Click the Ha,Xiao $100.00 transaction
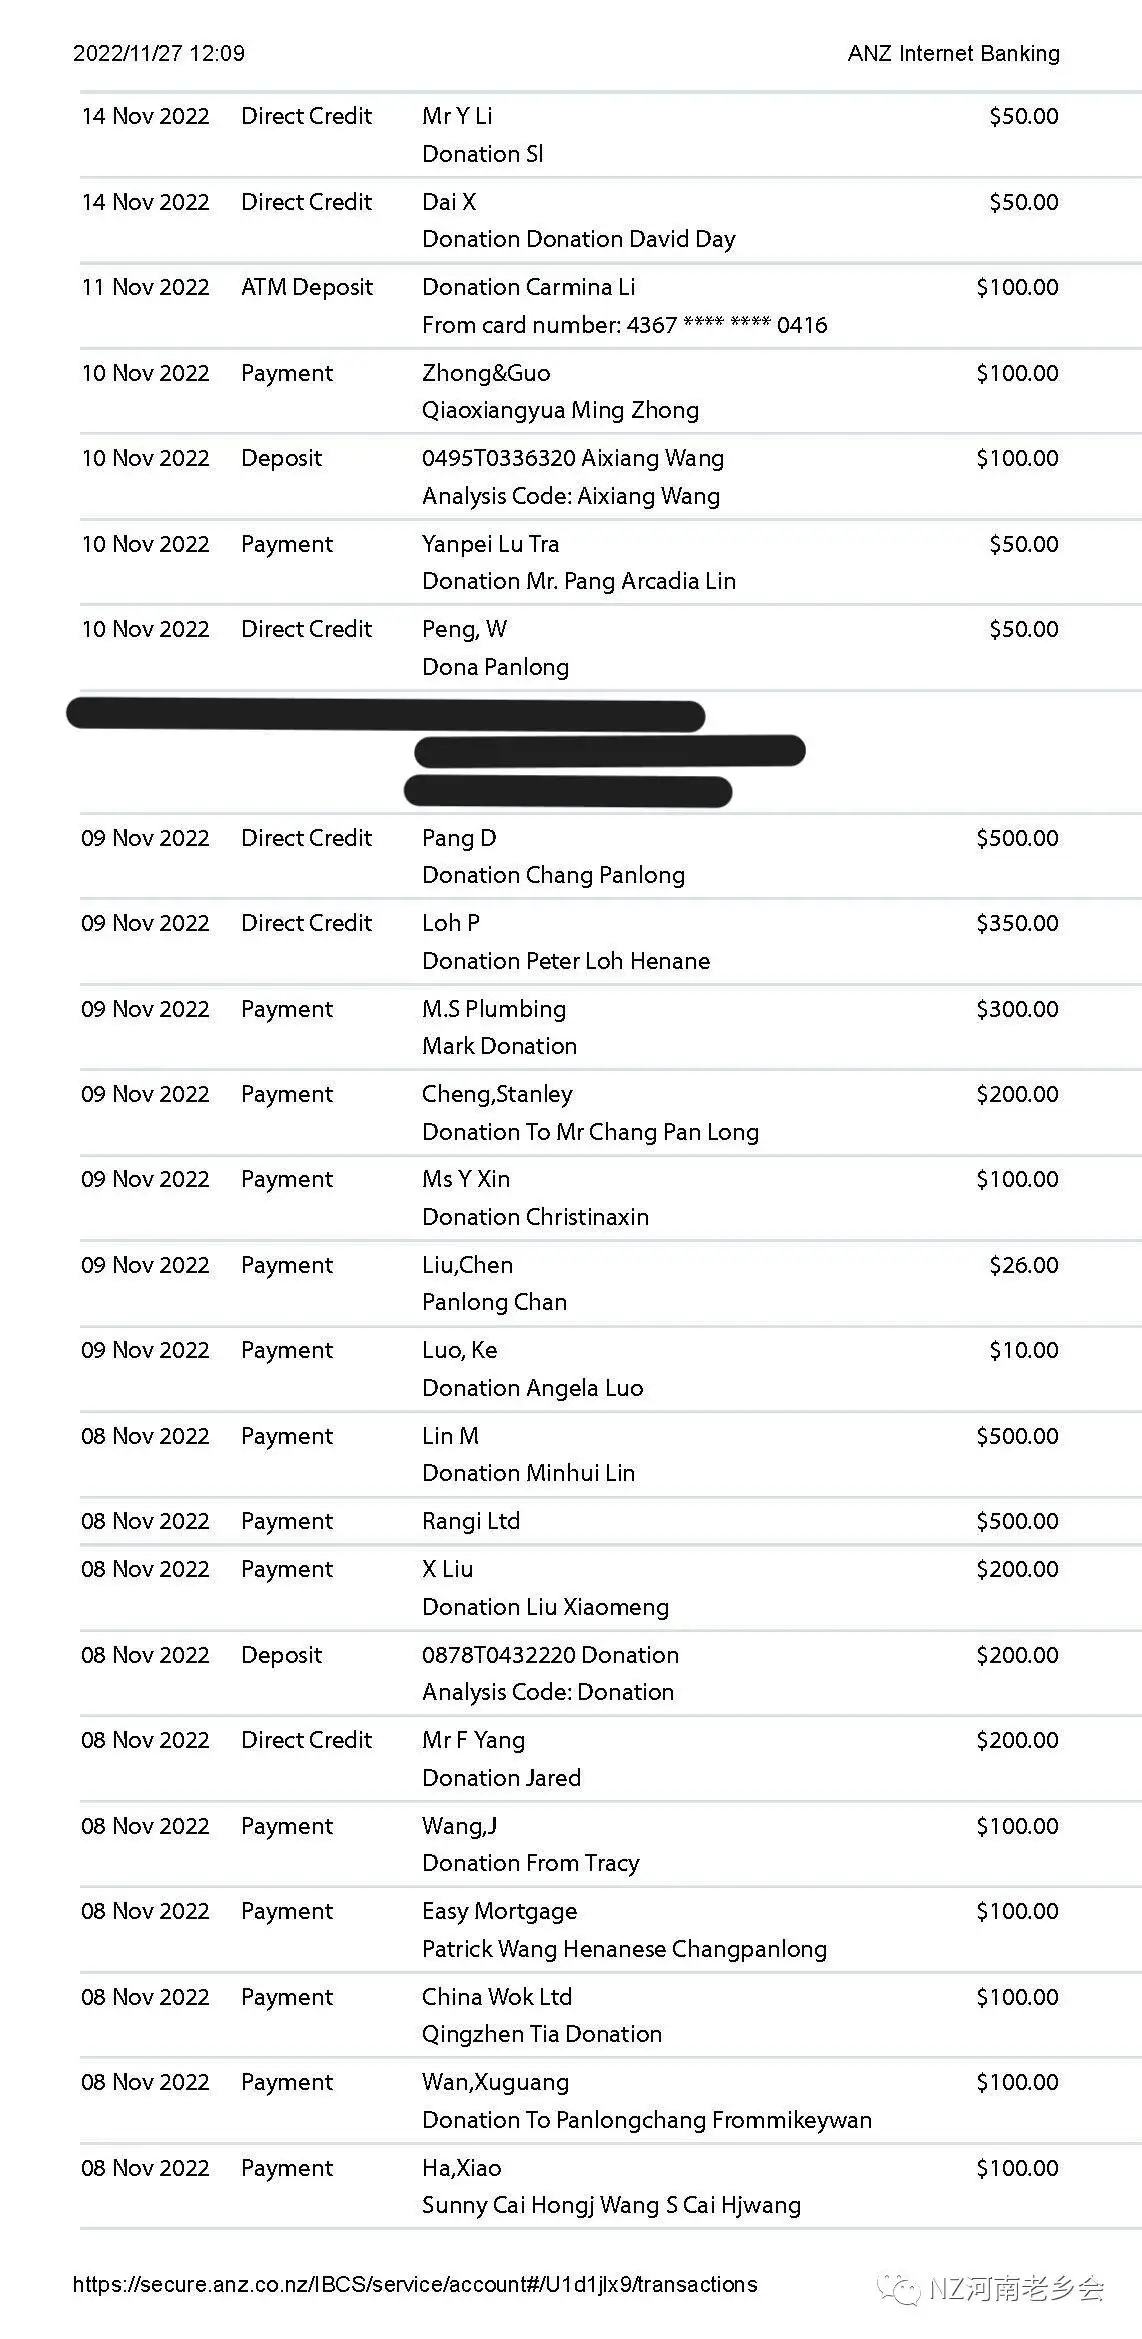Image resolution: width=1142 pixels, height=2339 pixels. pyautogui.click(x=610, y=2186)
